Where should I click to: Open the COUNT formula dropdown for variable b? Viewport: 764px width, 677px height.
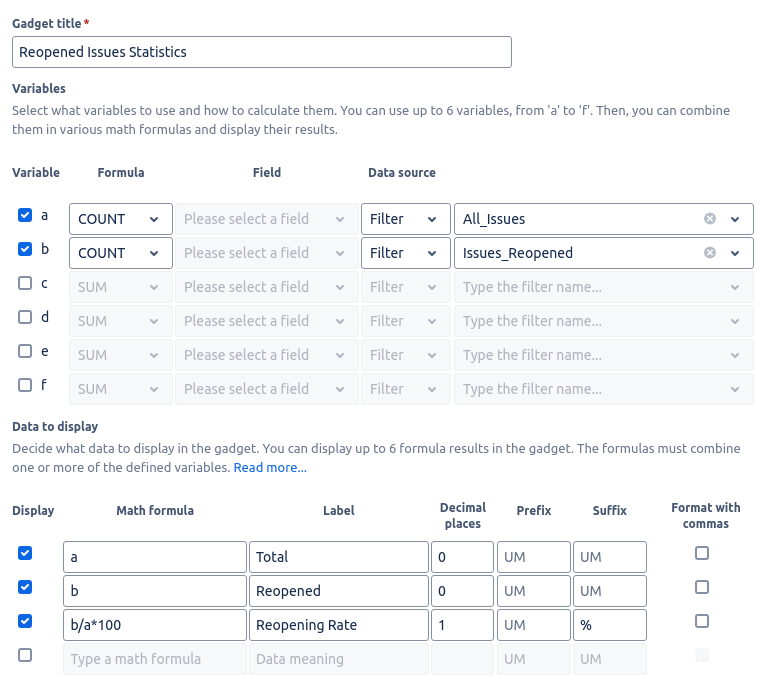[x=120, y=253]
